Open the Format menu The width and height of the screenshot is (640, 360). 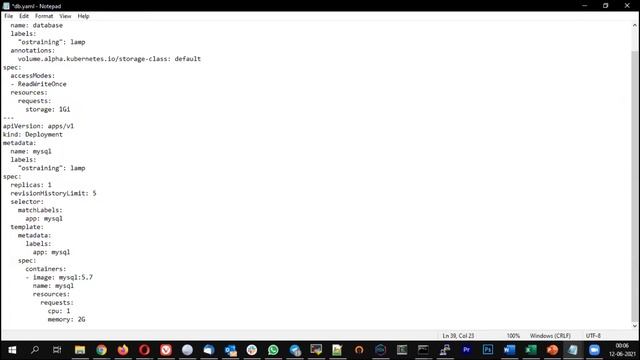(x=44, y=16)
